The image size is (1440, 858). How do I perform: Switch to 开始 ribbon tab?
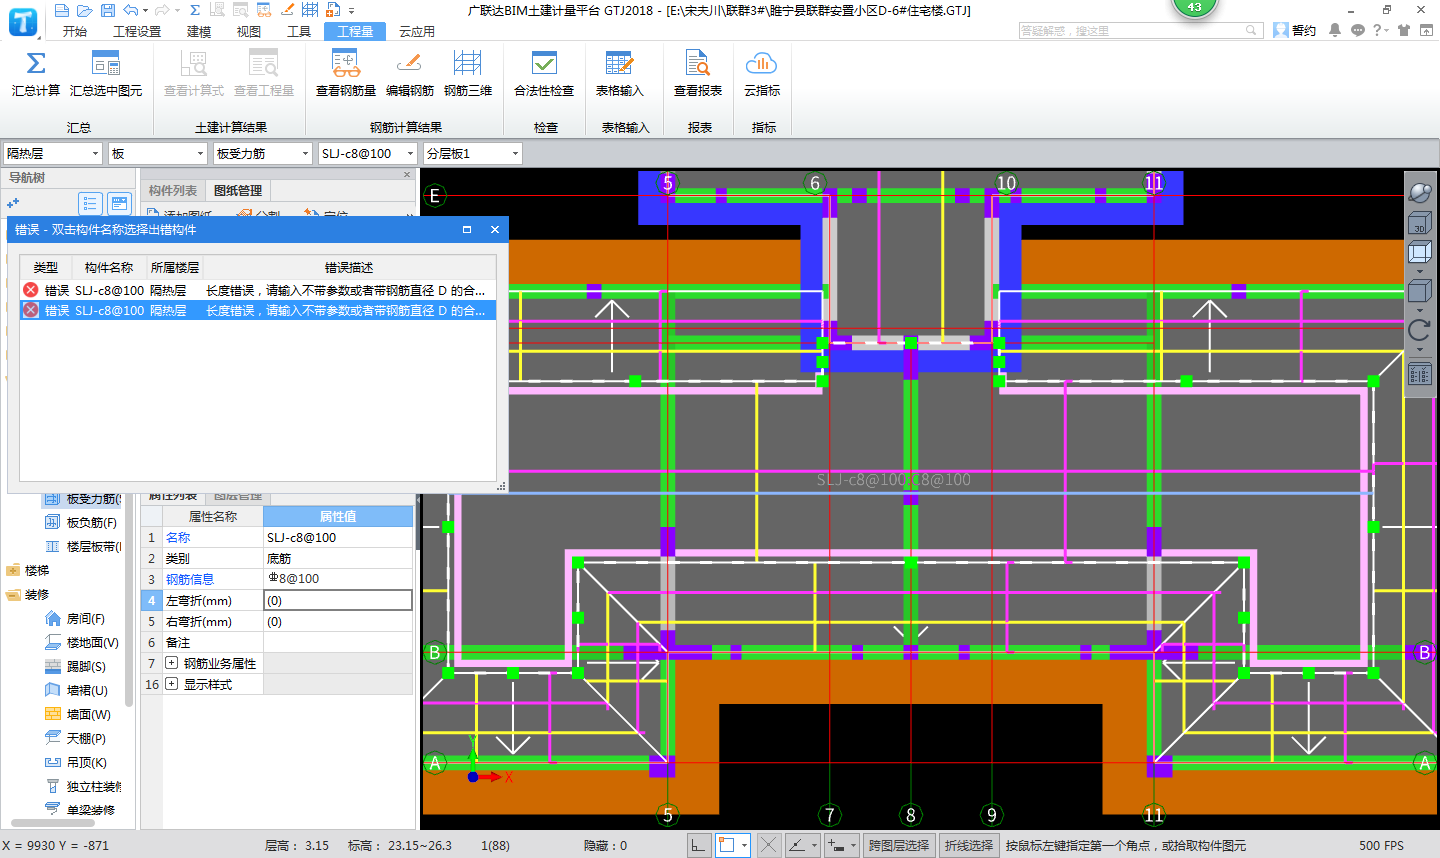point(75,31)
